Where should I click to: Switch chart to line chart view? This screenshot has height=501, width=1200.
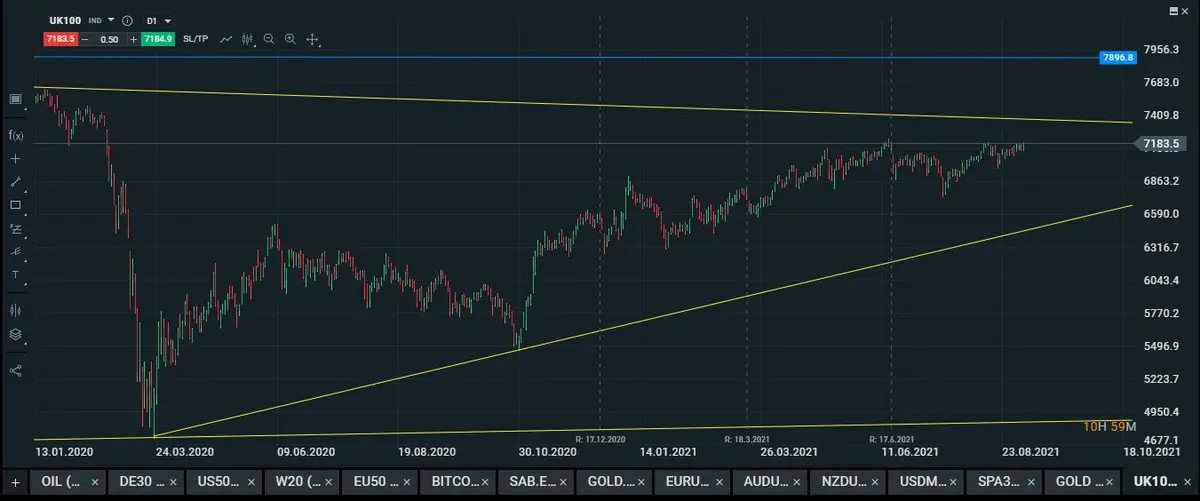(227, 39)
